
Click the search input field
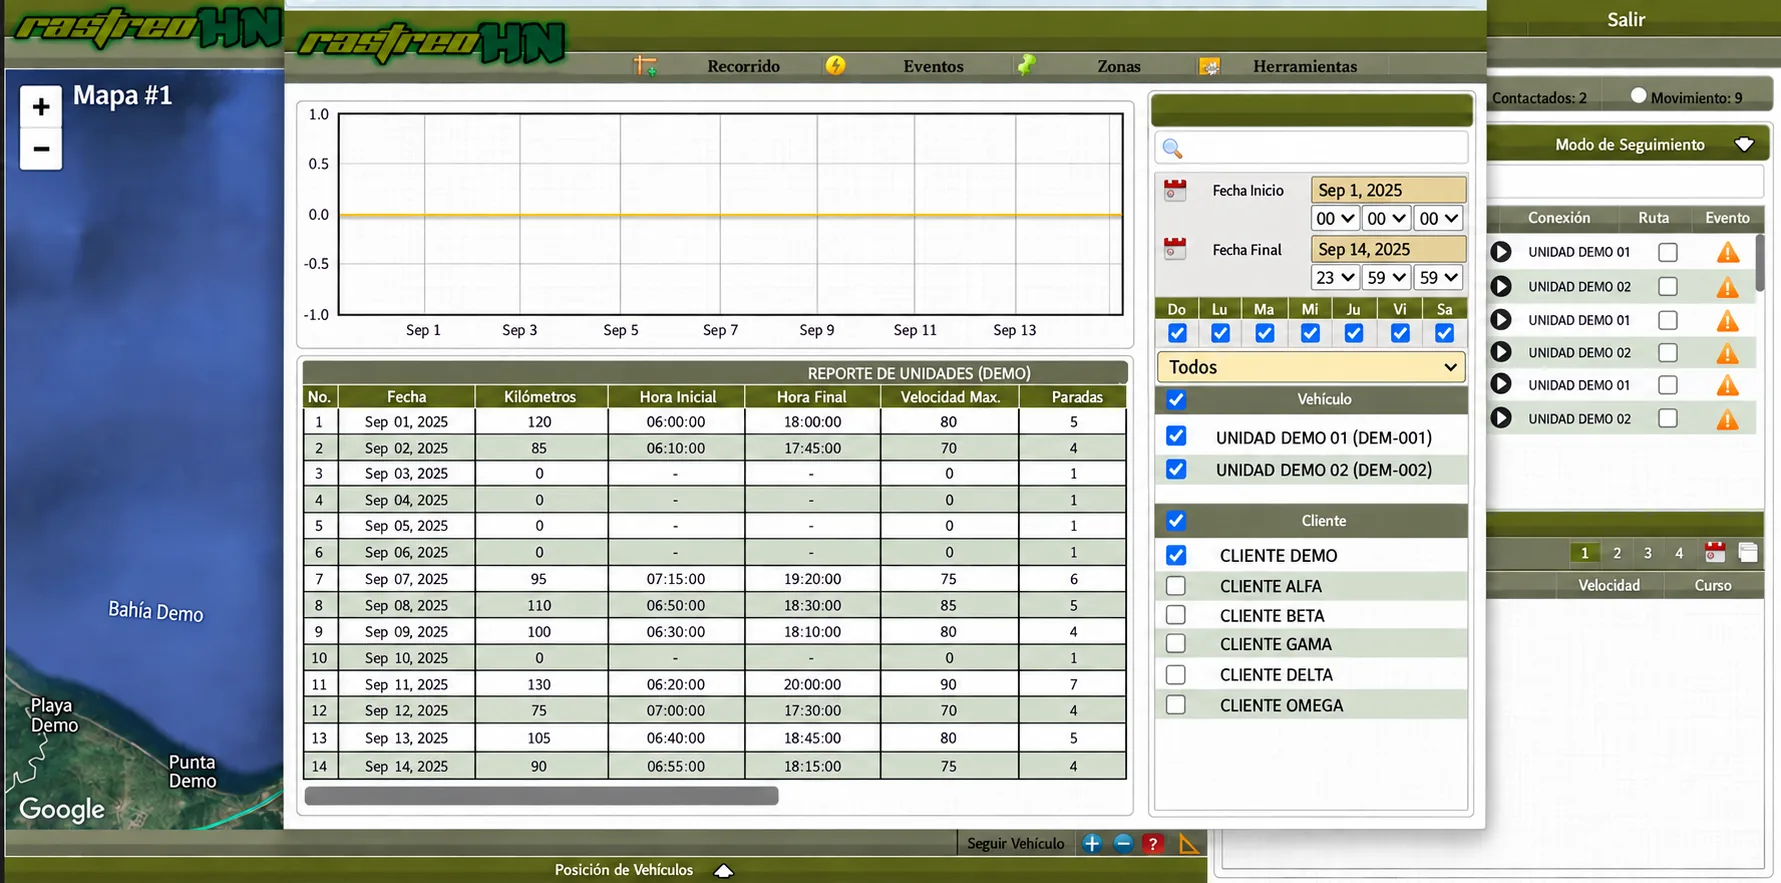coord(1311,148)
